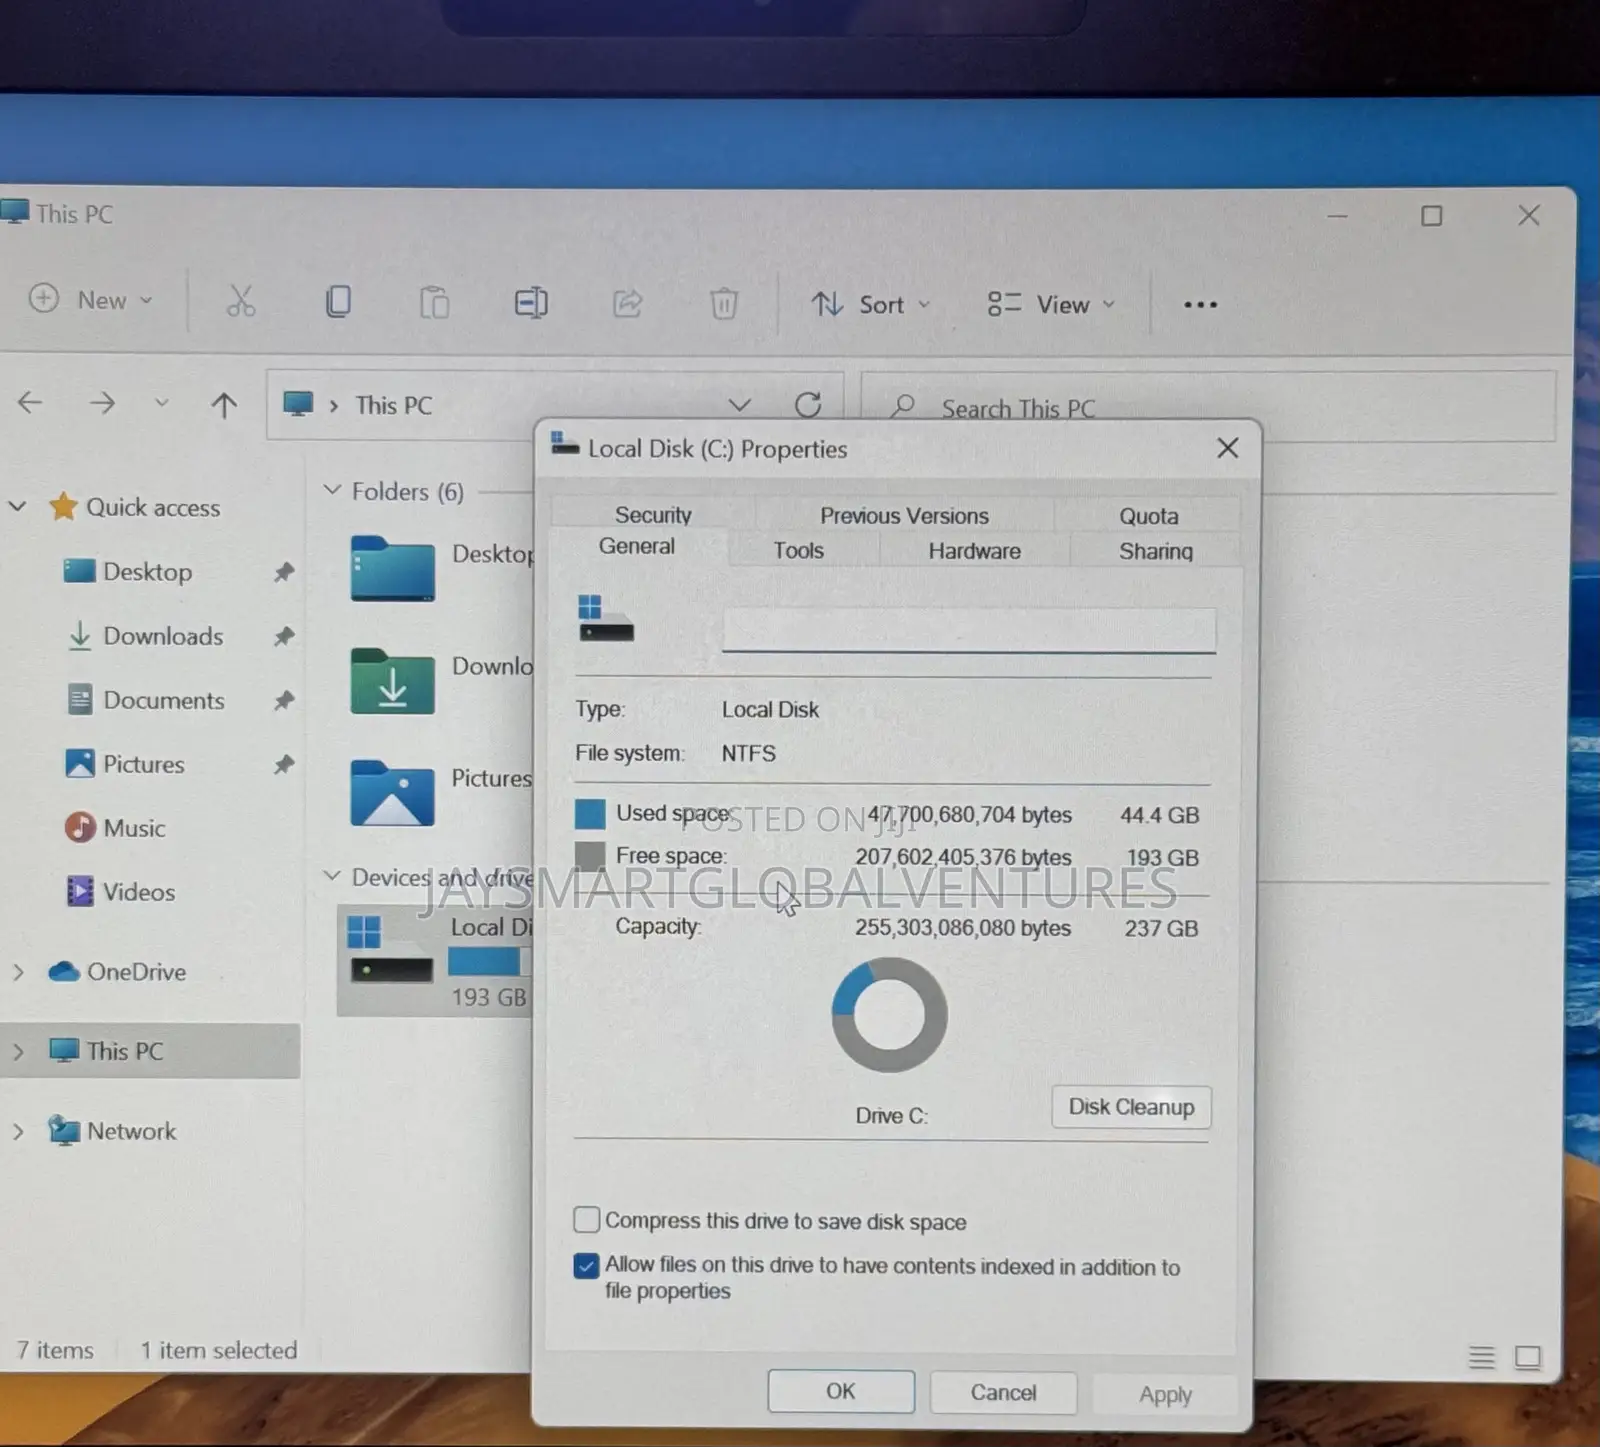The height and width of the screenshot is (1447, 1600).
Task: Open the New dropdown menu
Action: [x=90, y=300]
